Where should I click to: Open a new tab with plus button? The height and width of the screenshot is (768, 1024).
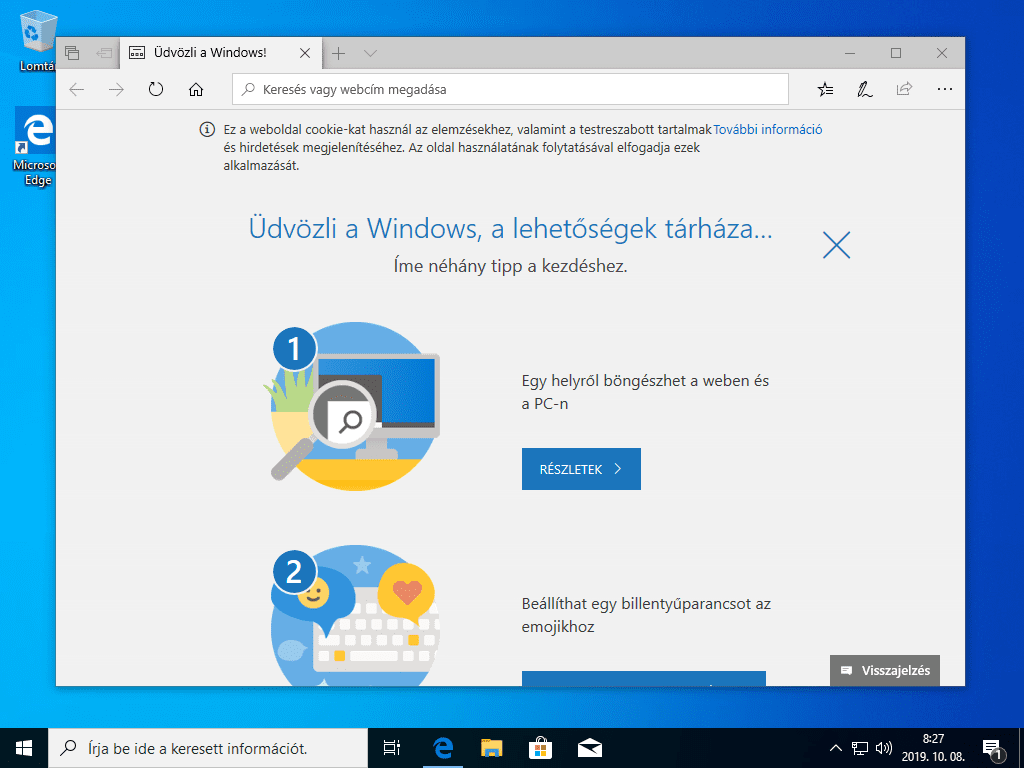339,53
